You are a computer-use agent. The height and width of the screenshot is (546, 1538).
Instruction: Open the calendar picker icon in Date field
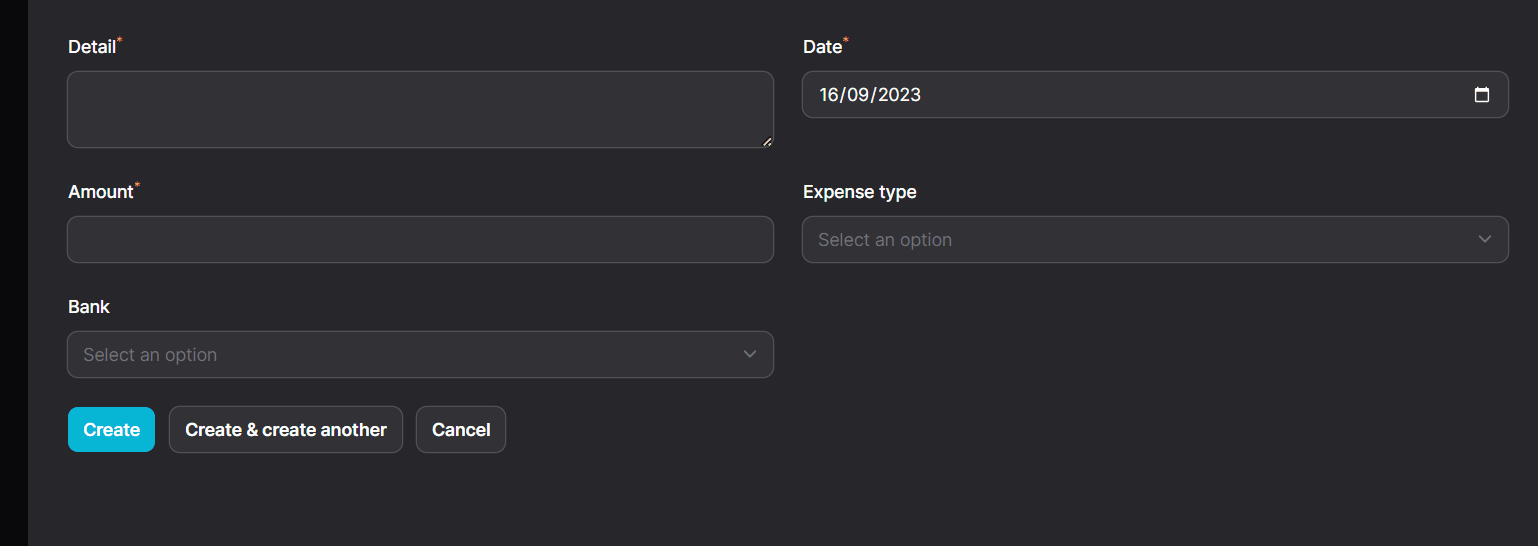point(1482,95)
